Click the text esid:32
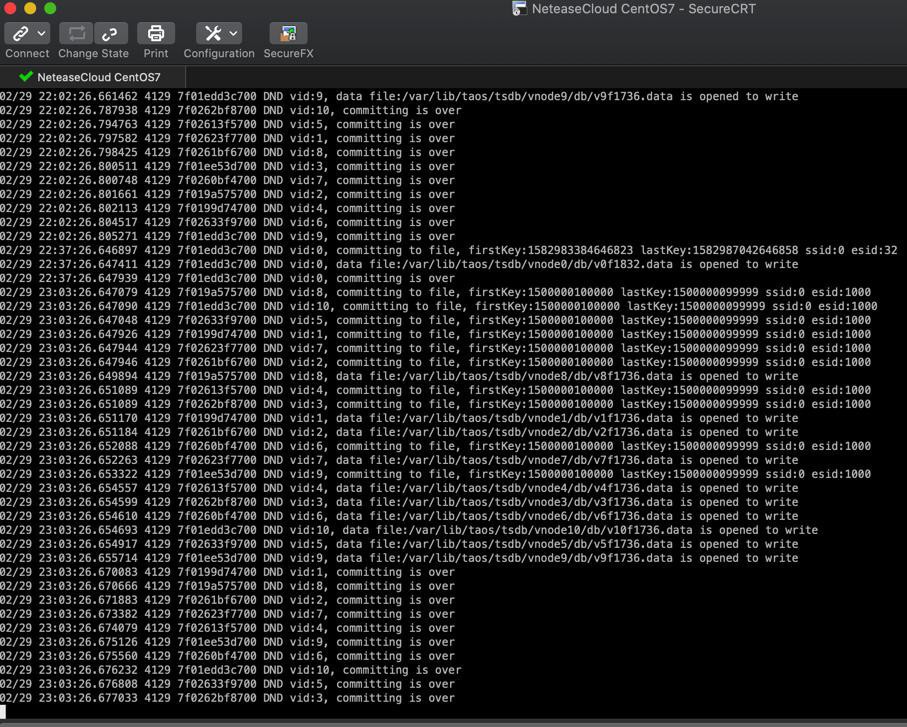The image size is (907, 727). click(874, 250)
